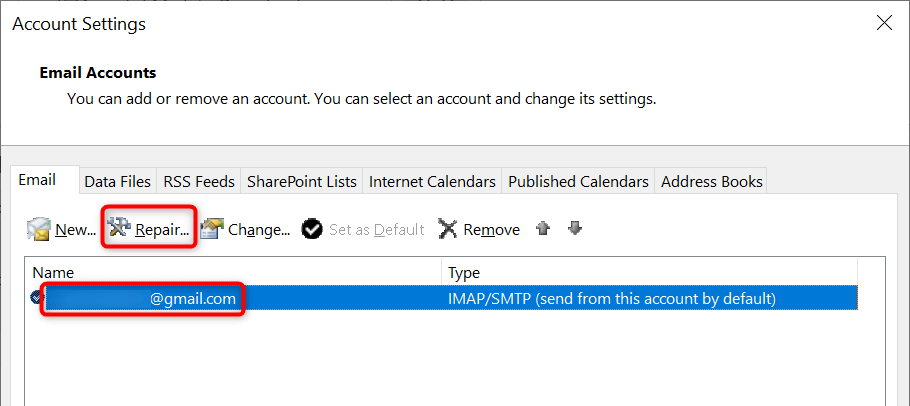The image size is (910, 406).
Task: Show the Address Books tab
Action: coord(711,181)
